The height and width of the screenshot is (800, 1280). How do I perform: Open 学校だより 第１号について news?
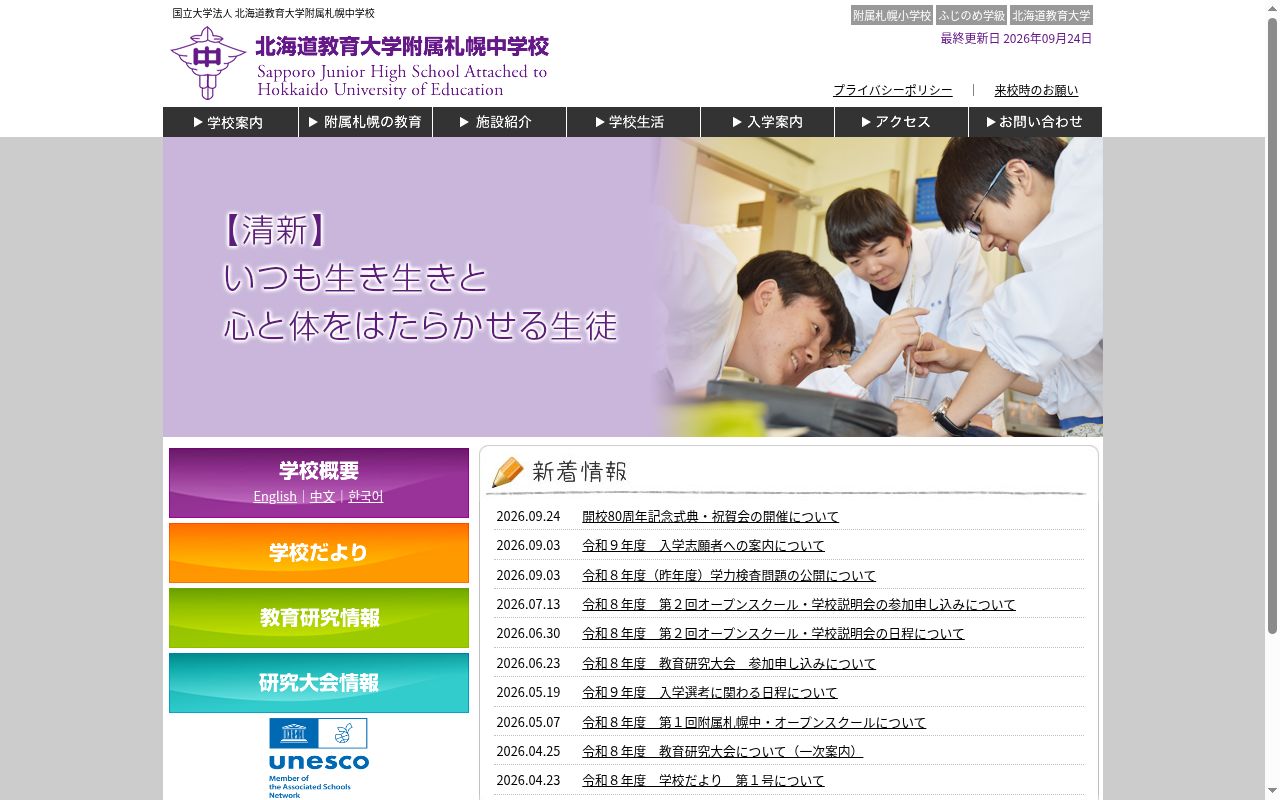tap(703, 780)
